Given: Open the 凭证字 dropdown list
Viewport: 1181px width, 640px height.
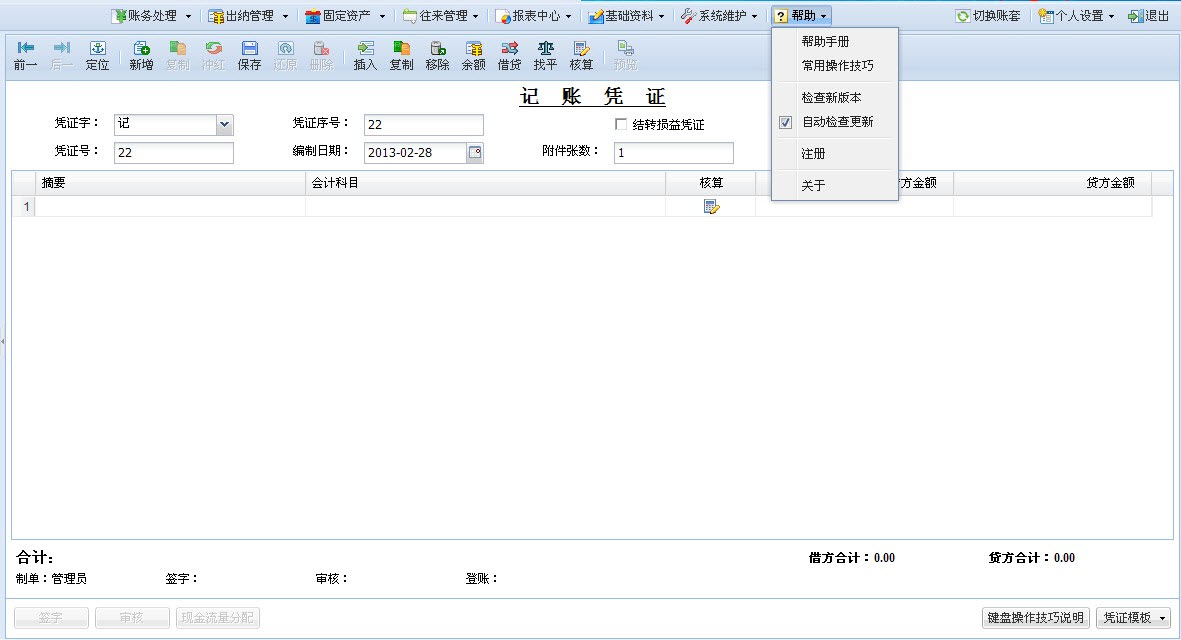Looking at the screenshot, I should 224,125.
